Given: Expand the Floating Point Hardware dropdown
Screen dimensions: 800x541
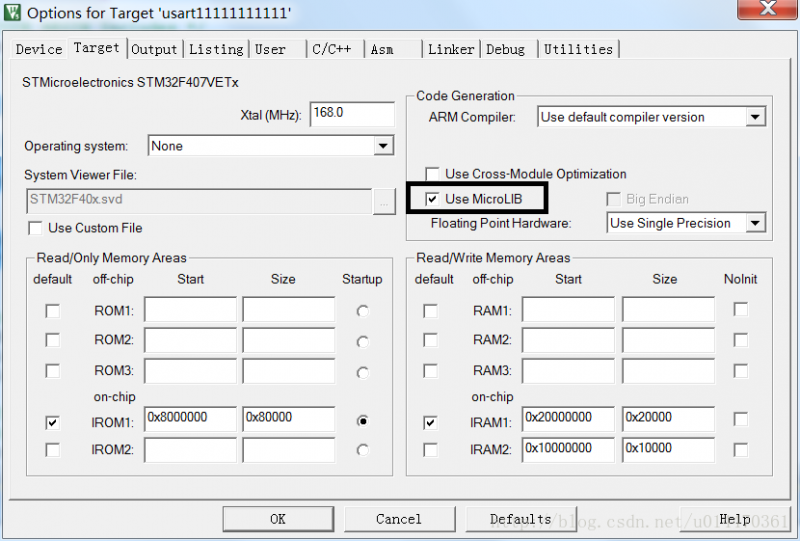Looking at the screenshot, I should click(755, 223).
